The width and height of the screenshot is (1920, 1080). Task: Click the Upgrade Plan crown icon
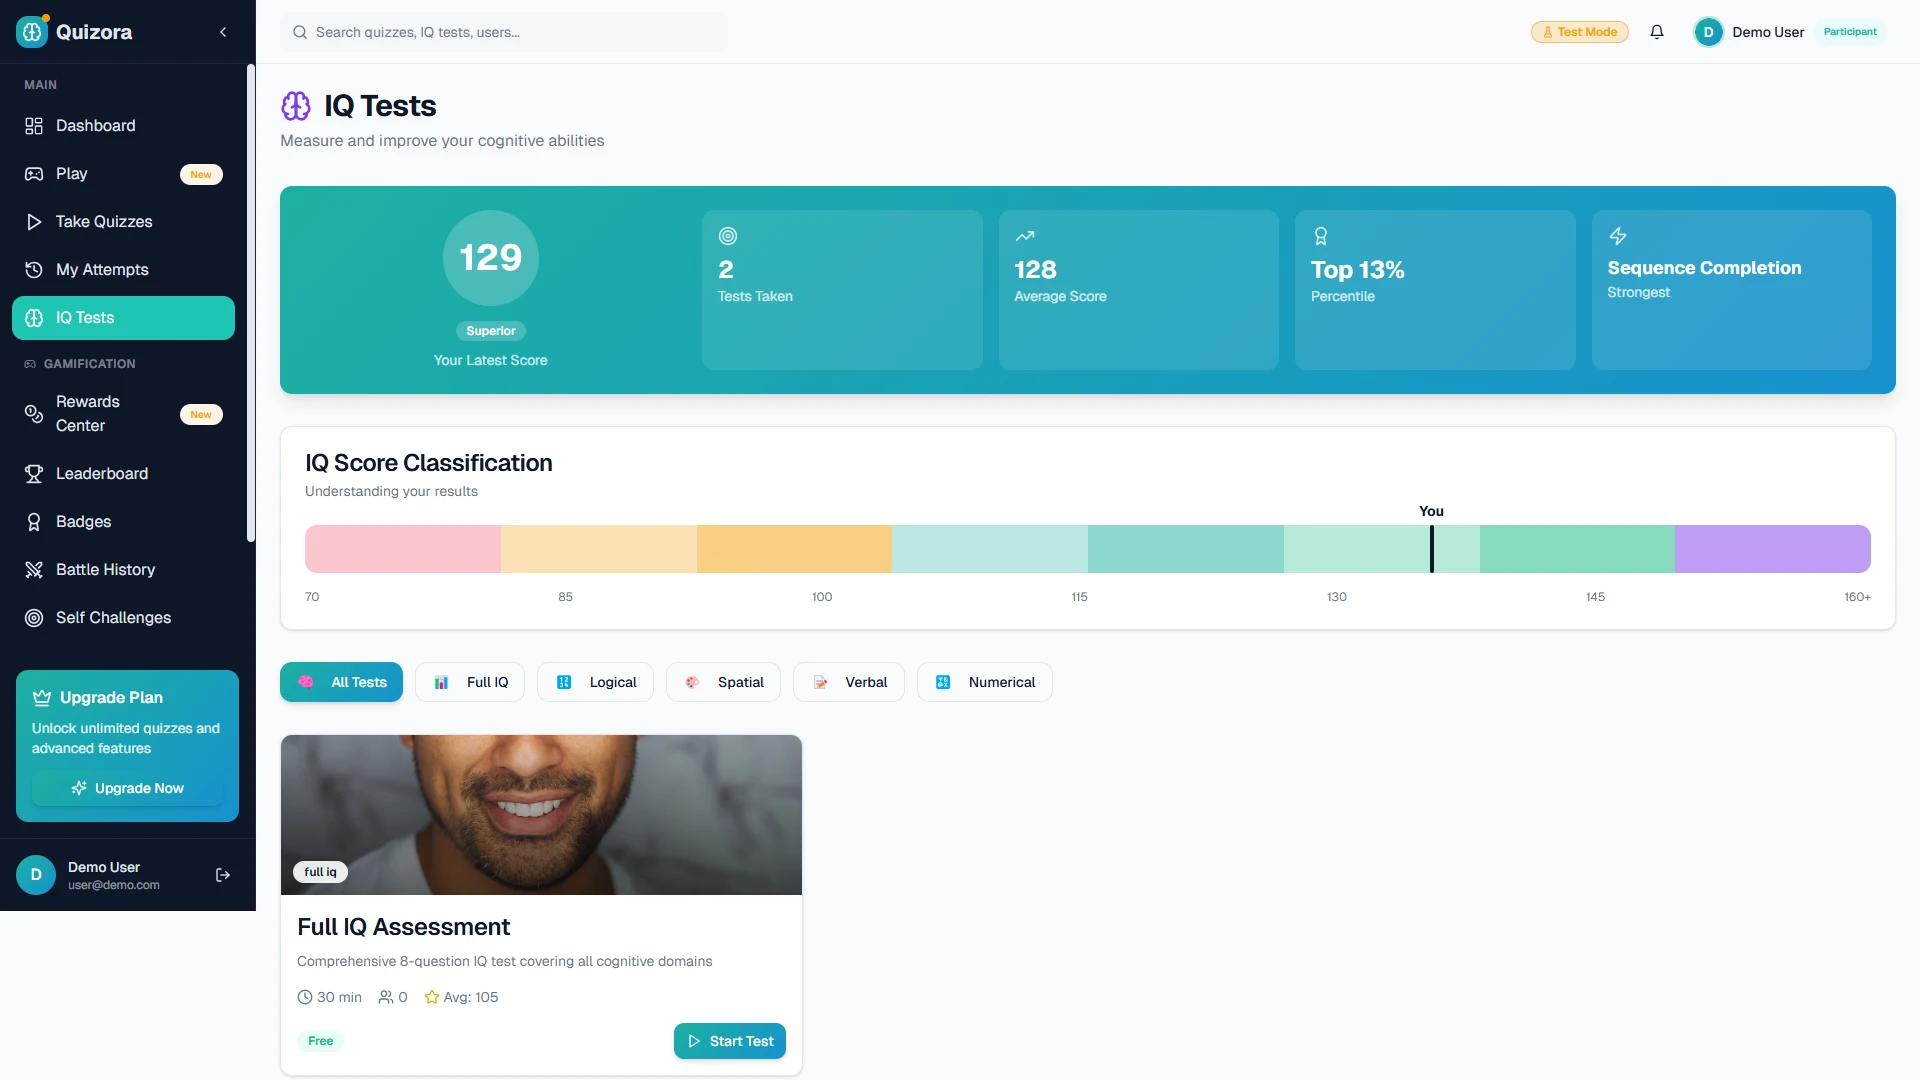42,698
